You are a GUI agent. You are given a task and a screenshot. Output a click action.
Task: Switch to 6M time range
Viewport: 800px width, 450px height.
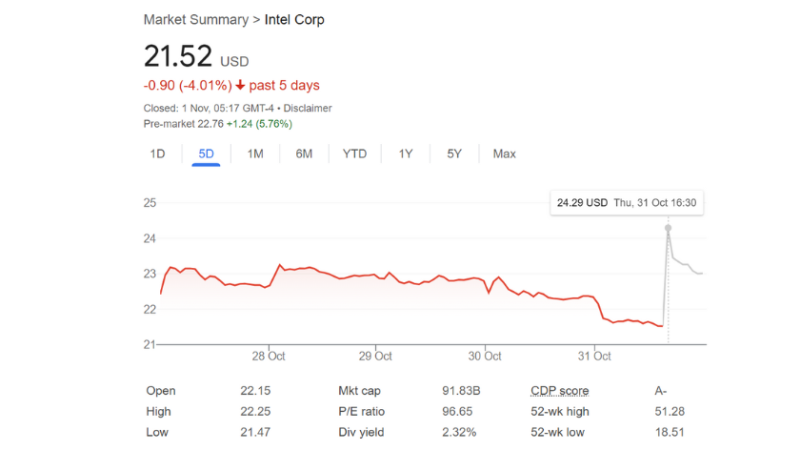point(304,154)
